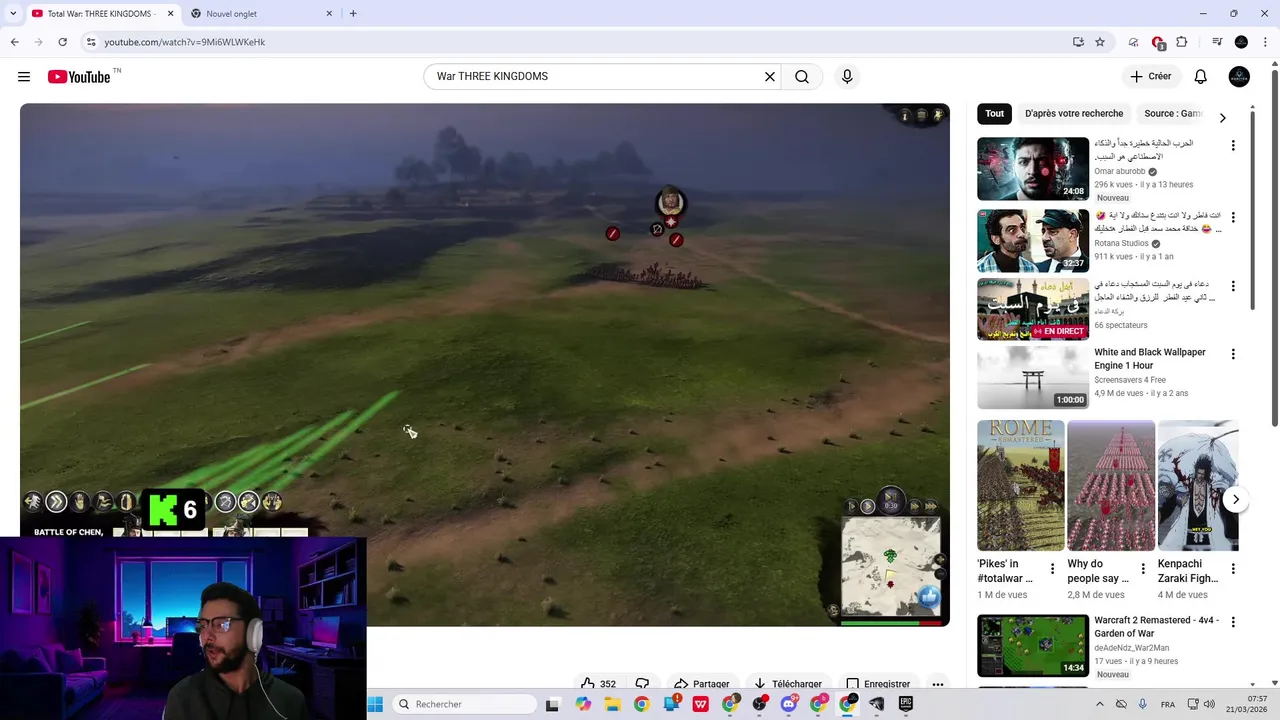The height and width of the screenshot is (720, 1280).
Task: Open the YouTube hamburger guide menu
Action: pos(24,77)
